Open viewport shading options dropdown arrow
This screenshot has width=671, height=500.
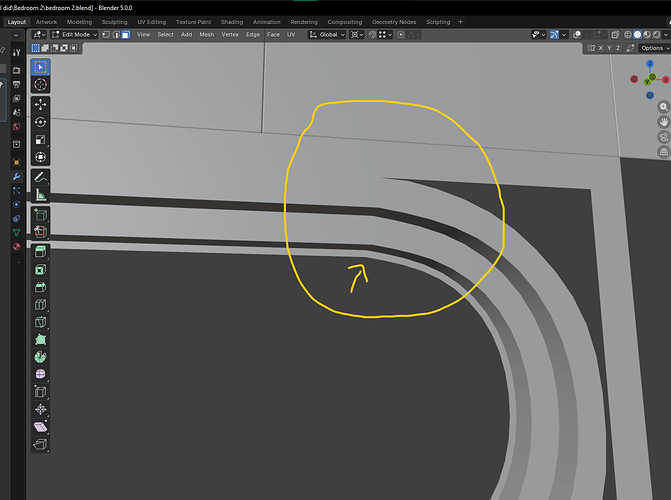pyautogui.click(x=666, y=35)
